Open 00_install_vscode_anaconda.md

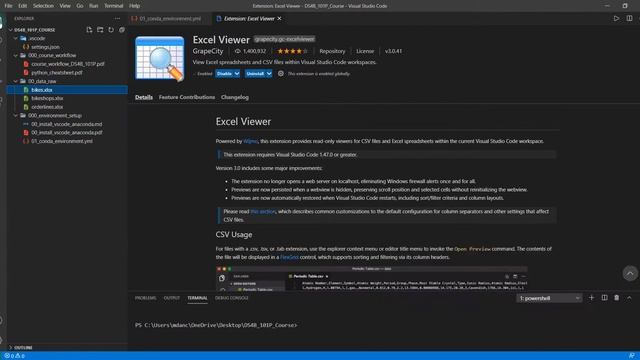click(x=67, y=124)
